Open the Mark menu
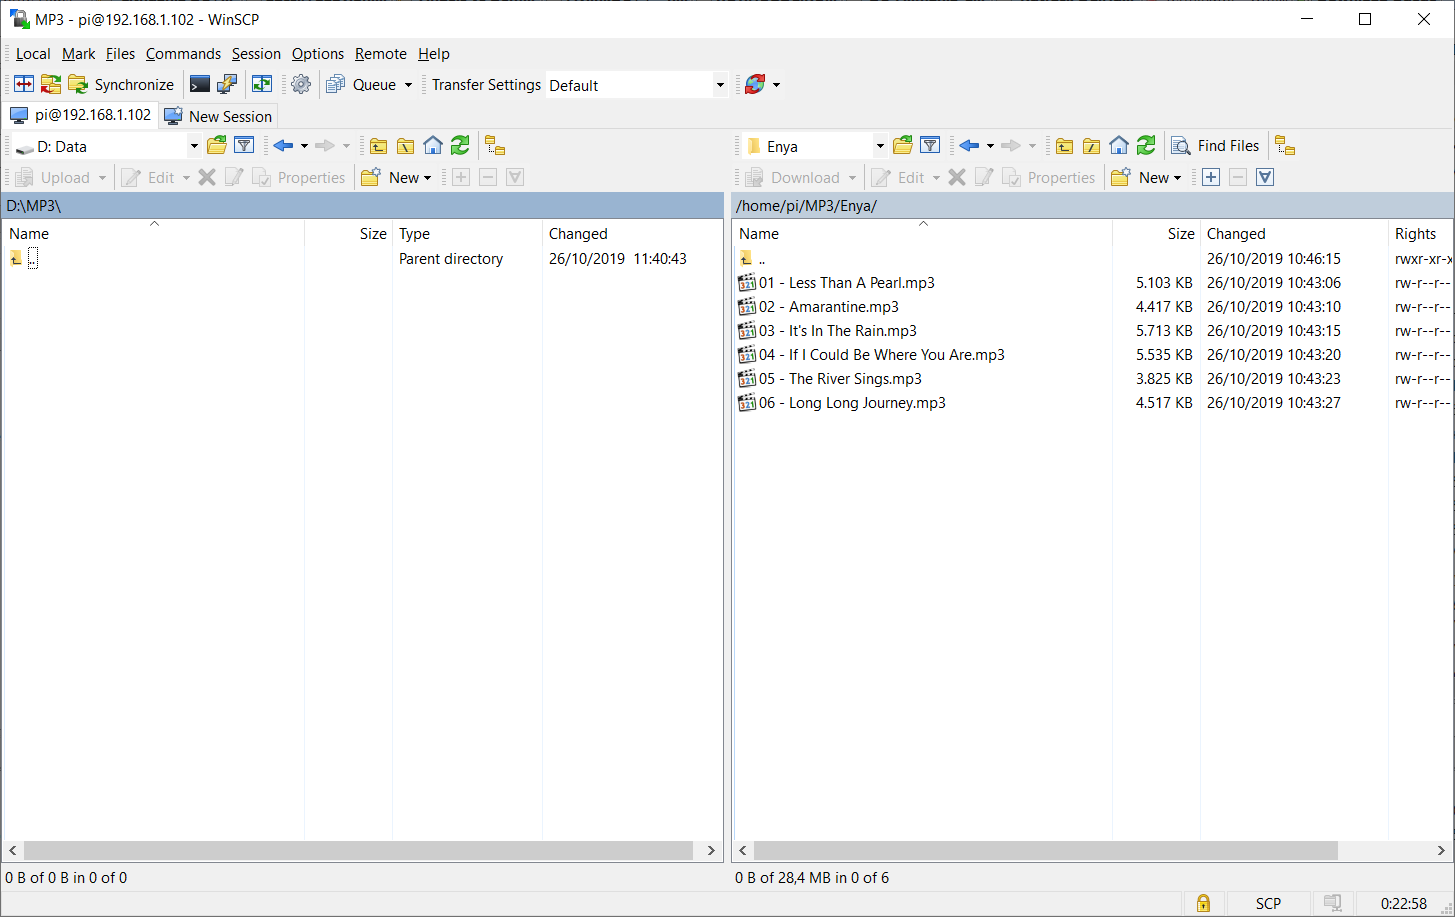The height and width of the screenshot is (917, 1455). pyautogui.click(x=79, y=54)
